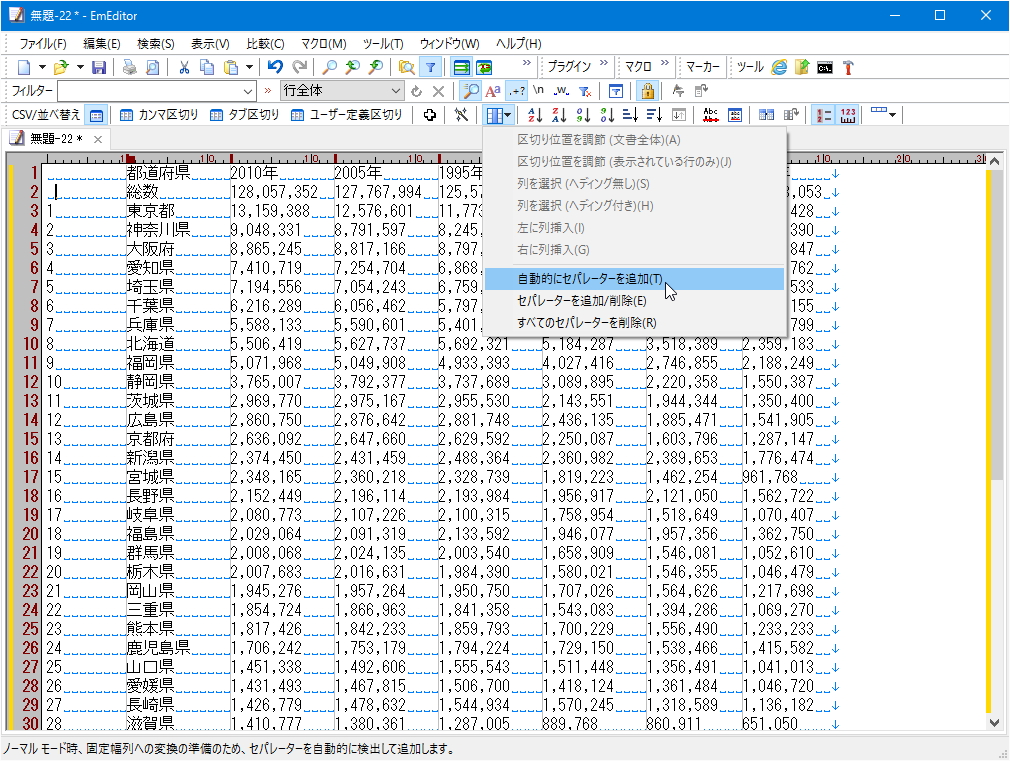Toggle the match case Aa filter option

494,90
